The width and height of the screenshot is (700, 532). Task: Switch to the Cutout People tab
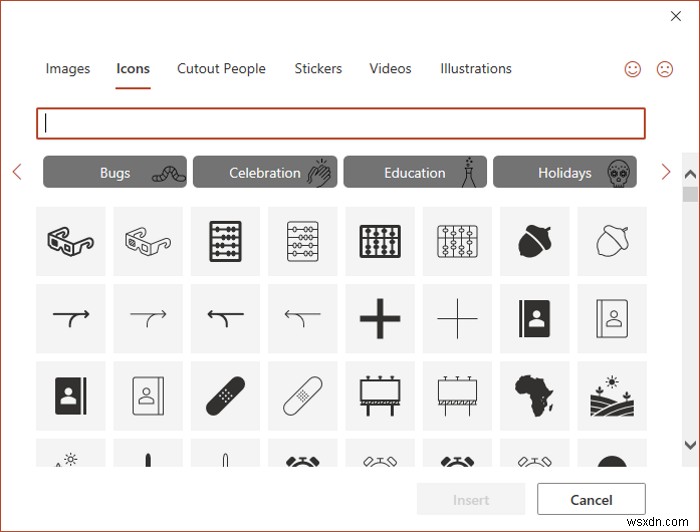221,69
